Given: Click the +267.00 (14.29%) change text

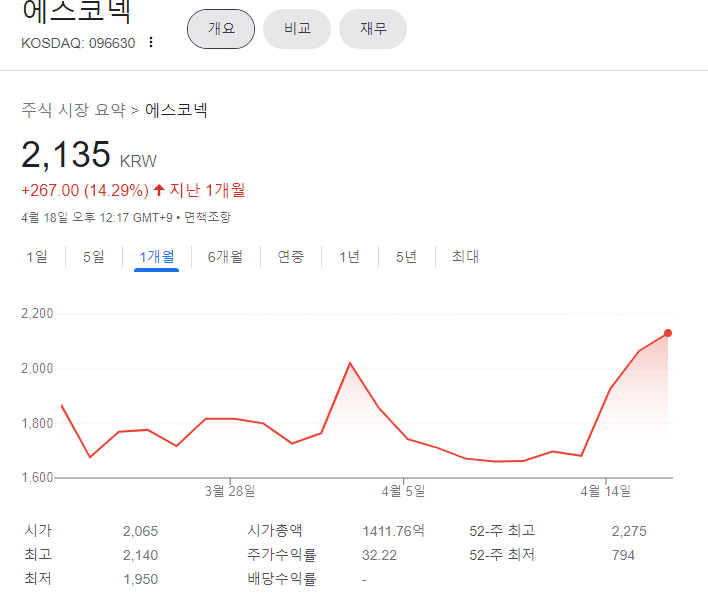Looking at the screenshot, I should pyautogui.click(x=85, y=190).
